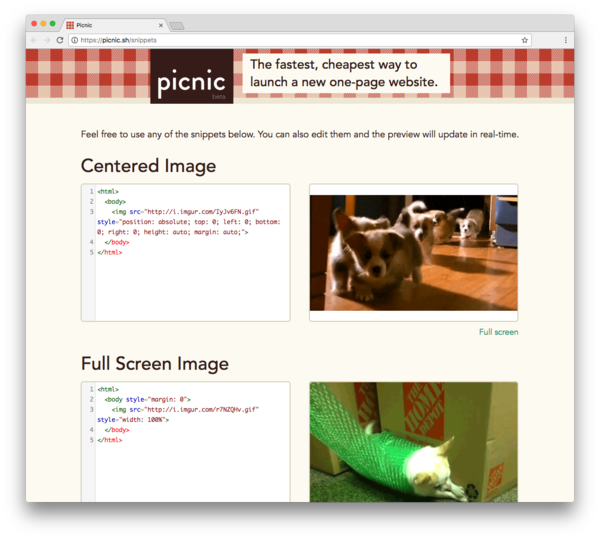Close the Picnic tab
The image size is (600, 539).
pyautogui.click(x=161, y=24)
